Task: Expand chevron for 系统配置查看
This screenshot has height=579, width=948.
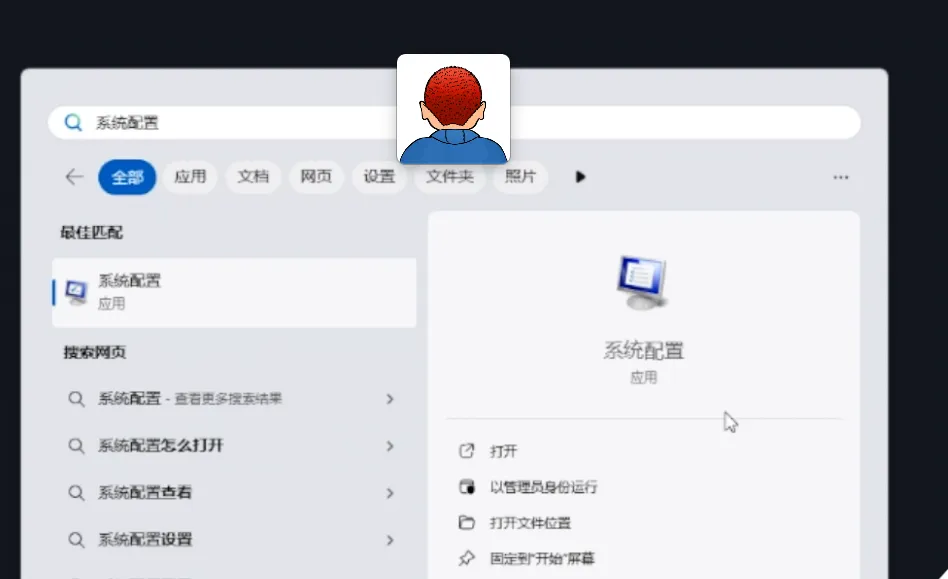Action: [x=390, y=493]
